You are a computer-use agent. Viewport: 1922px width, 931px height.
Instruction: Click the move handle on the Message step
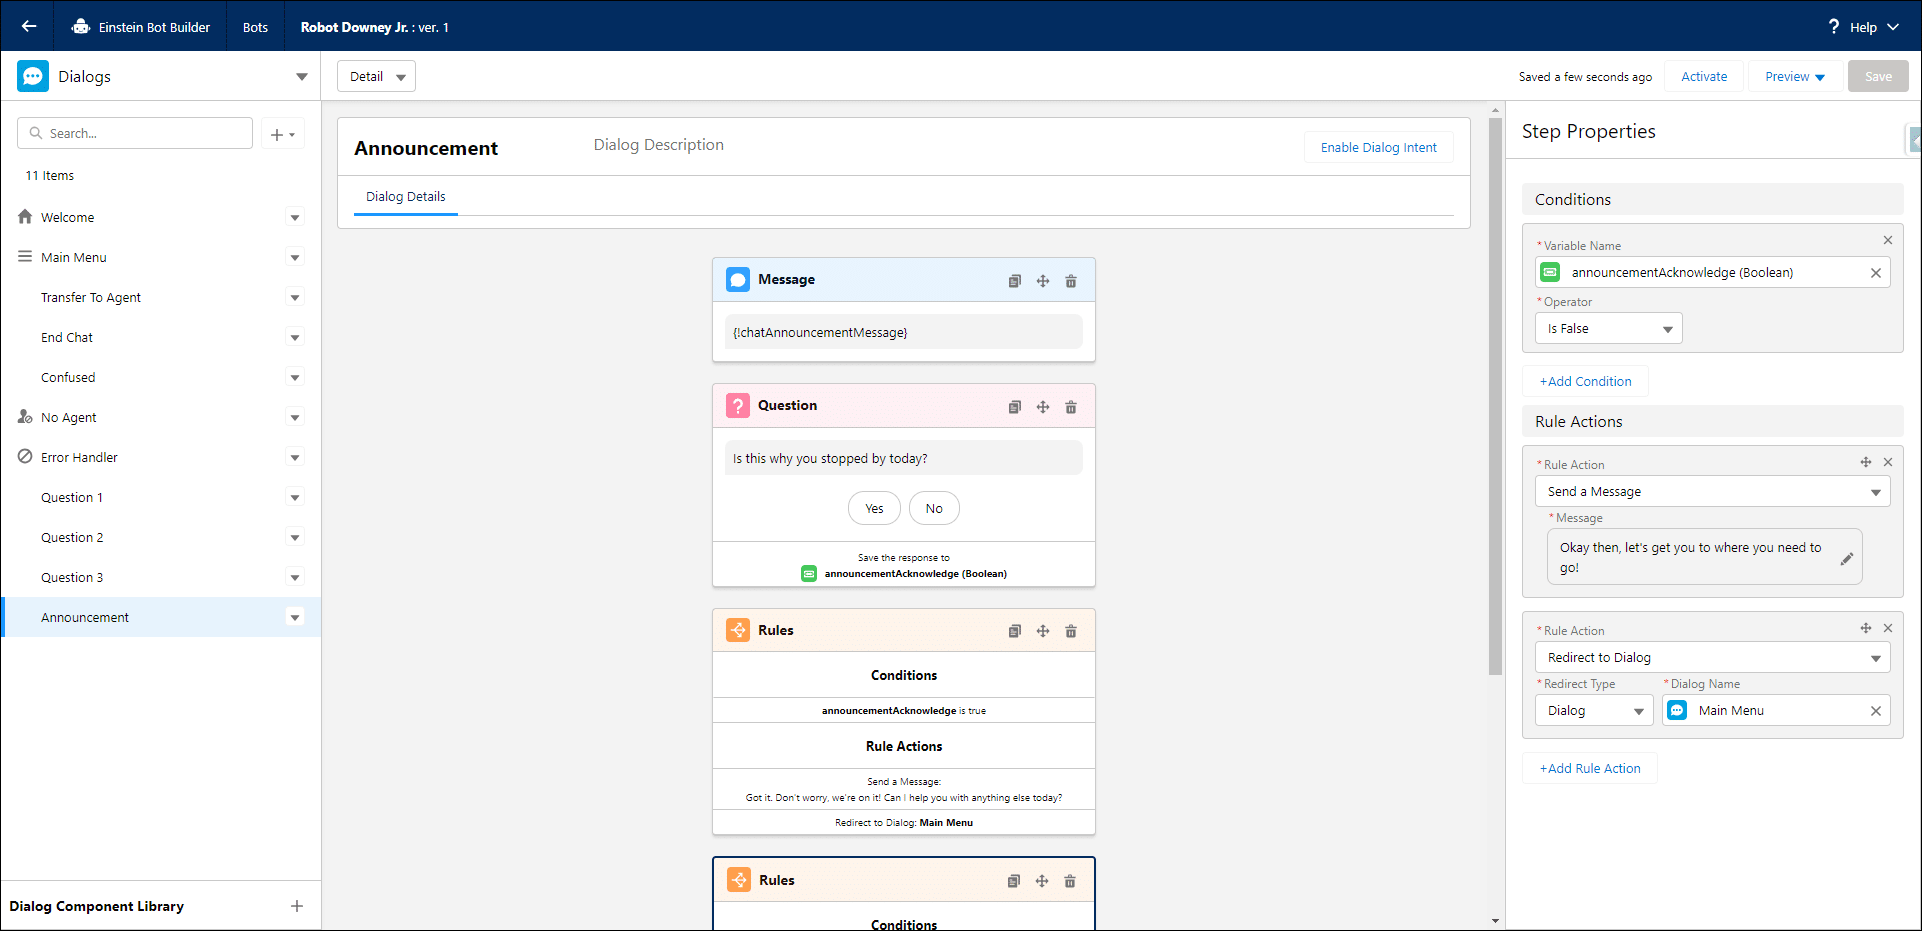pos(1043,281)
